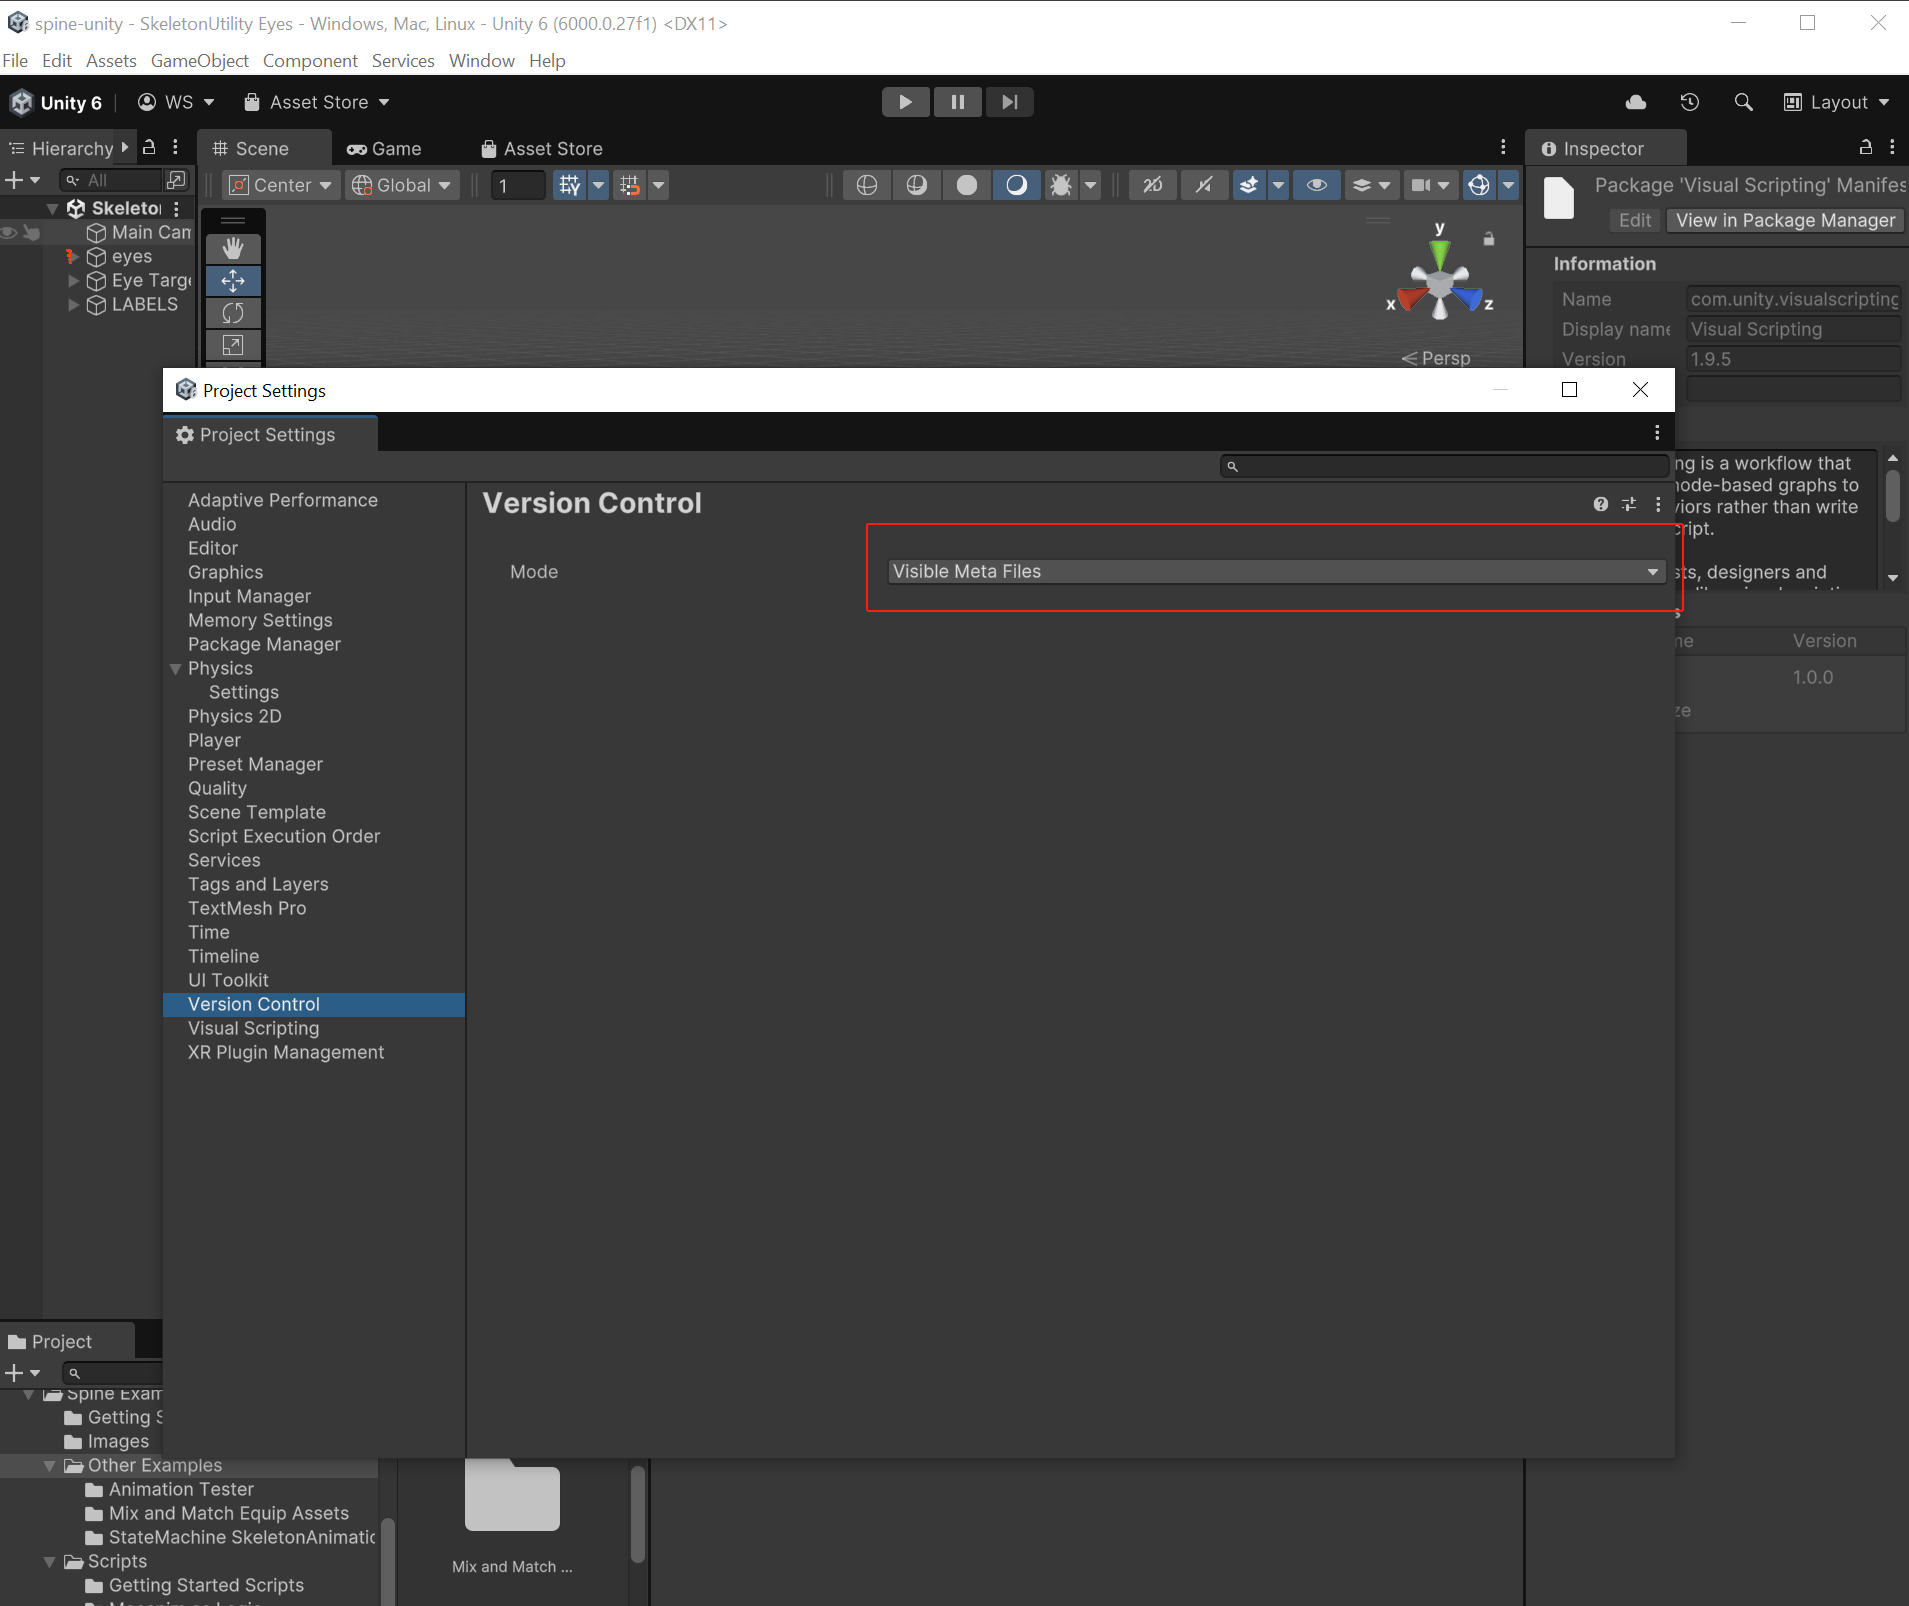Open Undo History via the clock icon
1909x1606 pixels.
tap(1689, 102)
